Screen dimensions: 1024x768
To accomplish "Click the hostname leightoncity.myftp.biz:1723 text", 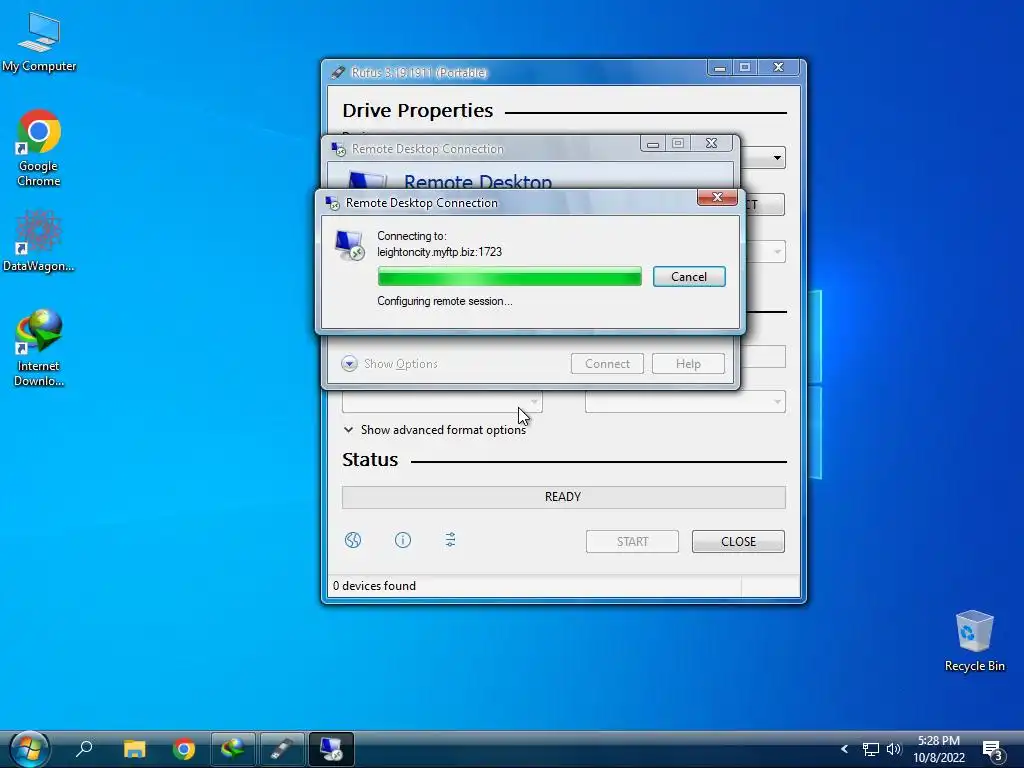I will pyautogui.click(x=440, y=252).
